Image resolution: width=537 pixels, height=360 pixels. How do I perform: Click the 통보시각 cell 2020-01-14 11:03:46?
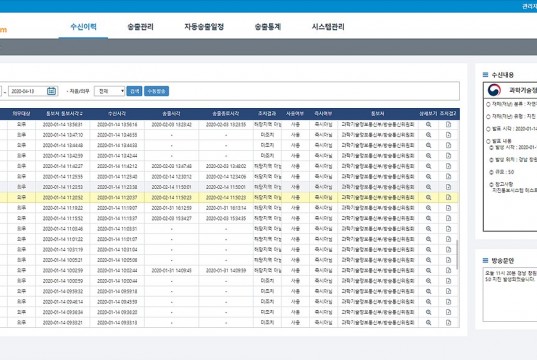point(63,229)
